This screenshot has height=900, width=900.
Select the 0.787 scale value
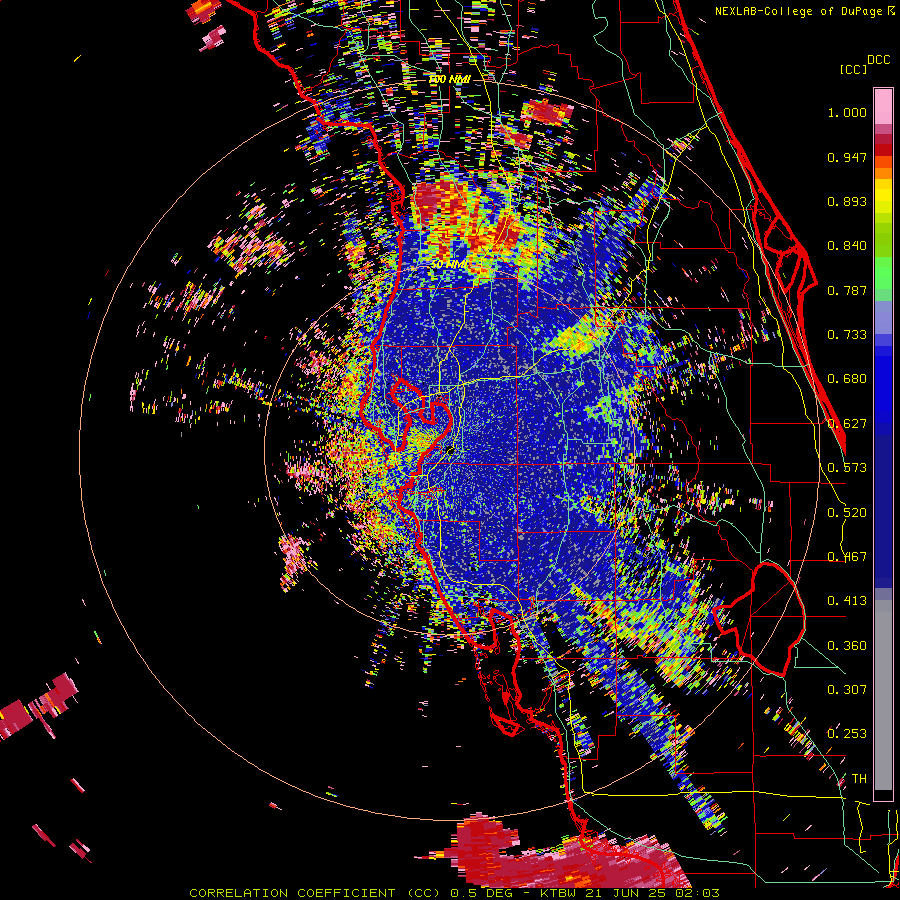click(x=847, y=290)
